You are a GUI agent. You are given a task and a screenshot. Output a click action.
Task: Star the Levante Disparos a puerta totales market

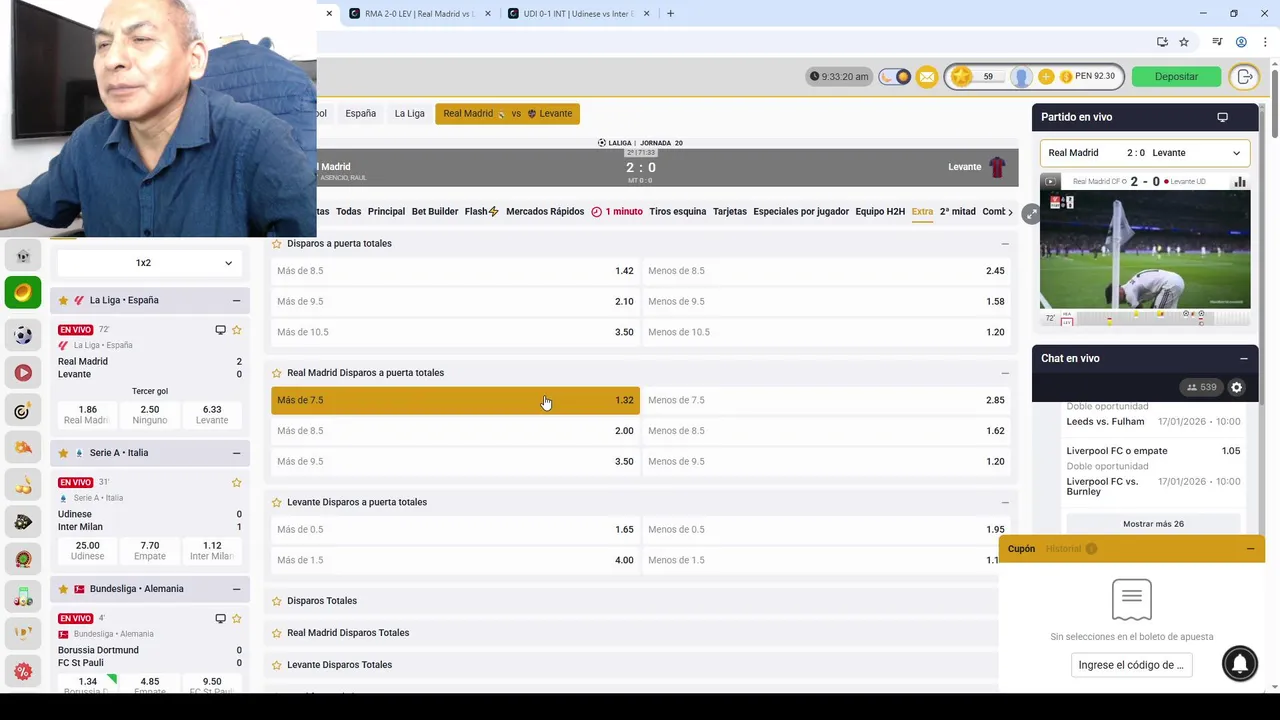point(277,502)
